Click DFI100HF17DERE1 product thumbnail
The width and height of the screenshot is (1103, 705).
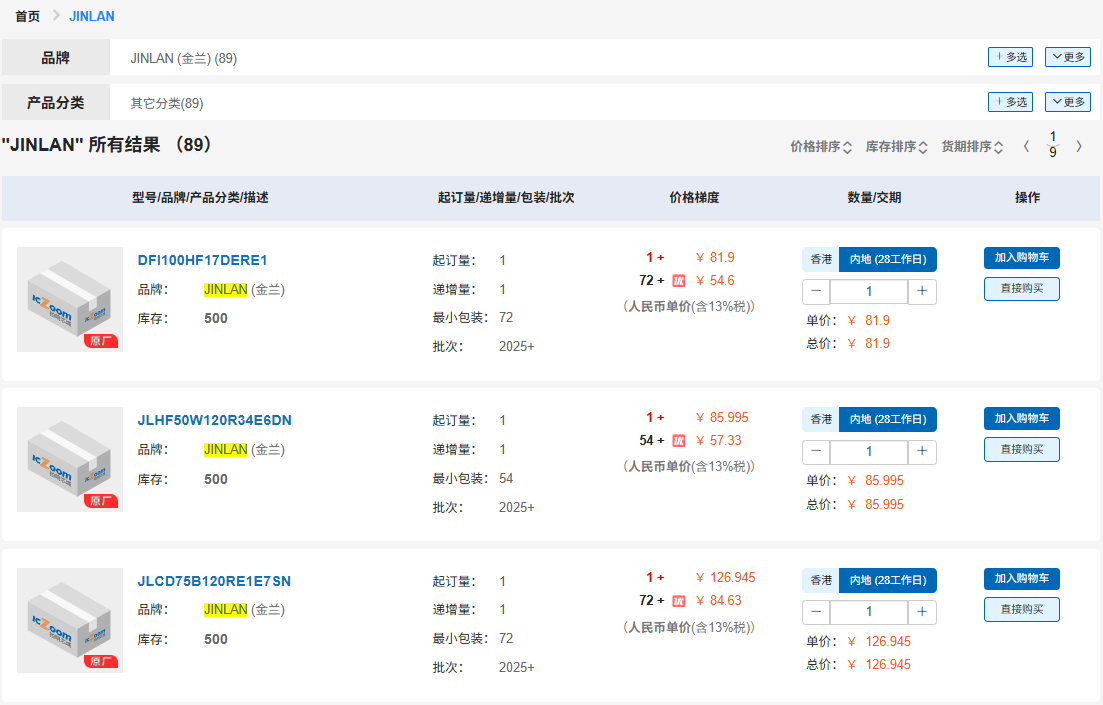point(70,299)
